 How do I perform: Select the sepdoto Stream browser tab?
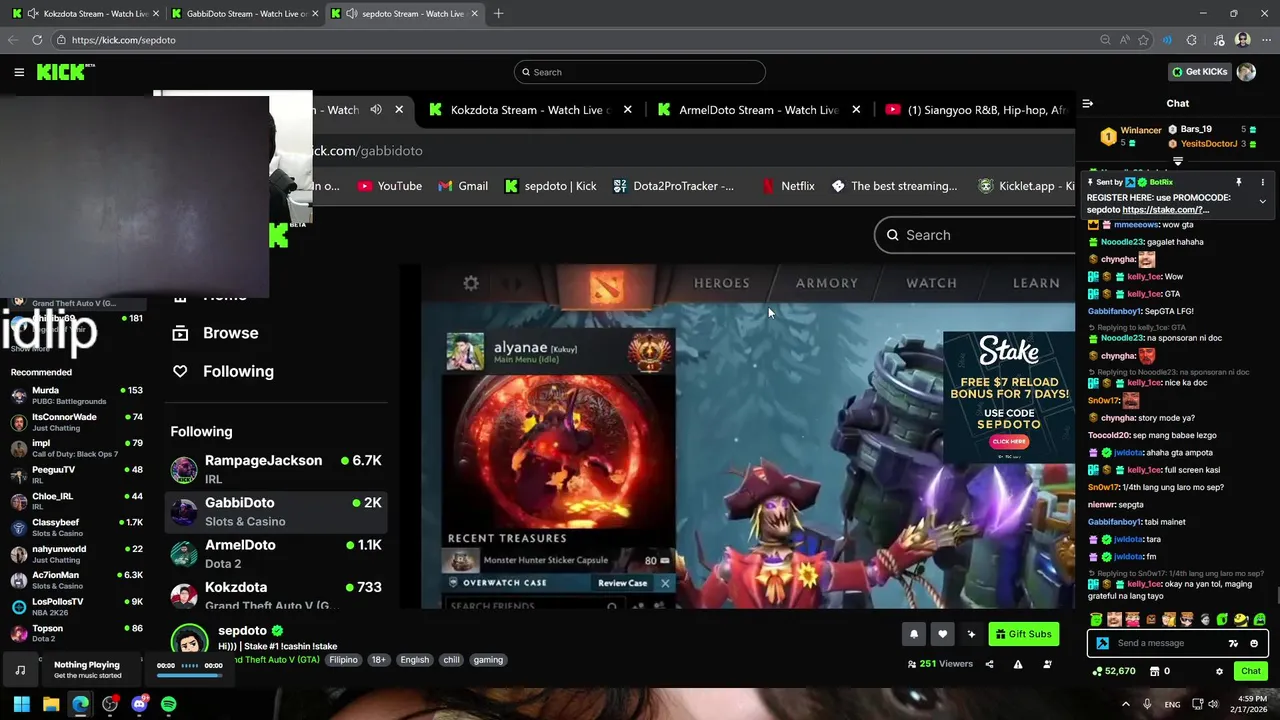pyautogui.click(x=405, y=13)
